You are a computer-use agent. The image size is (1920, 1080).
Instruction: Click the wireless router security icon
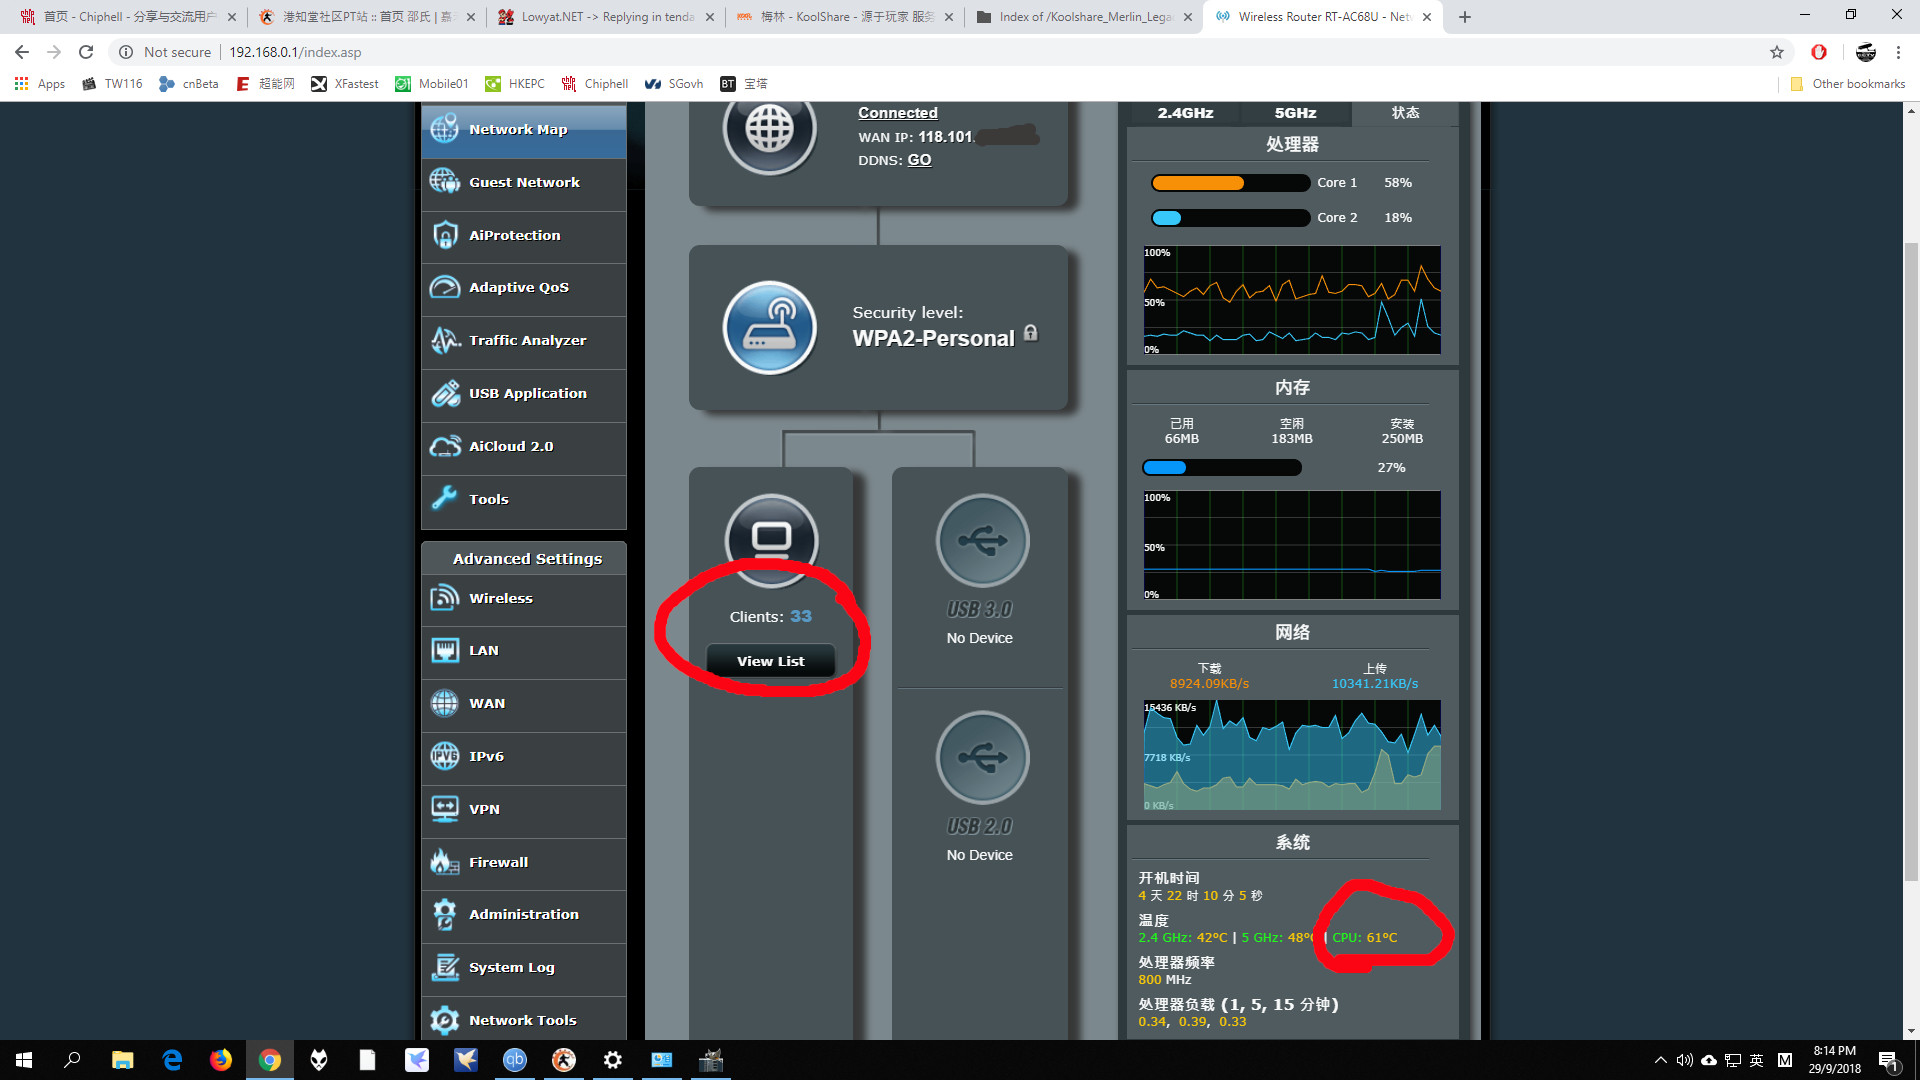769,329
